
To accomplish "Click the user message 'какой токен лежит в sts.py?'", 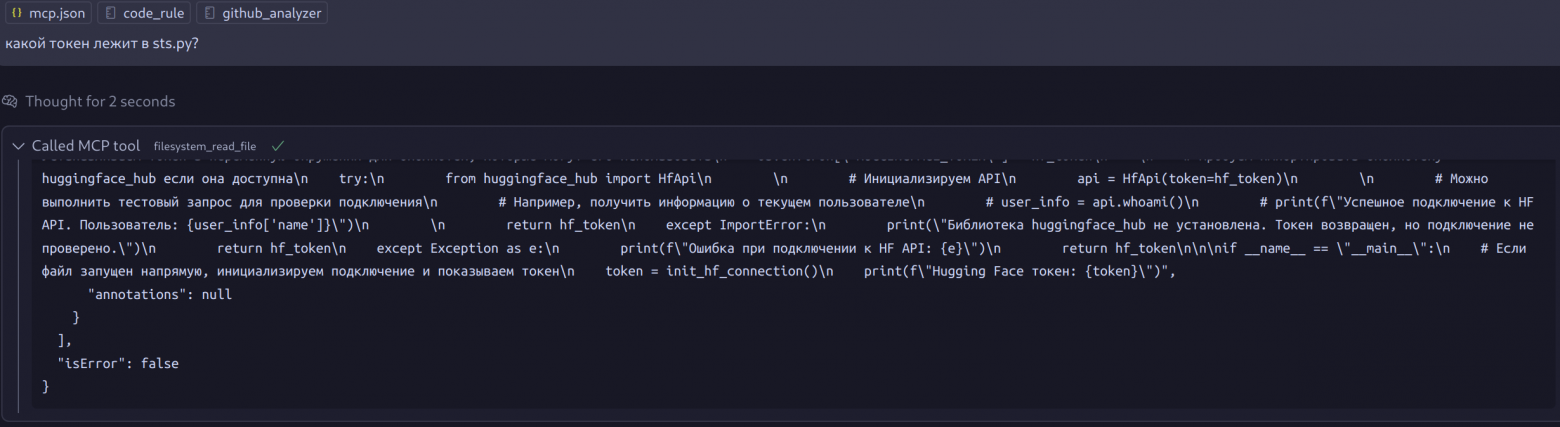I will pos(101,46).
